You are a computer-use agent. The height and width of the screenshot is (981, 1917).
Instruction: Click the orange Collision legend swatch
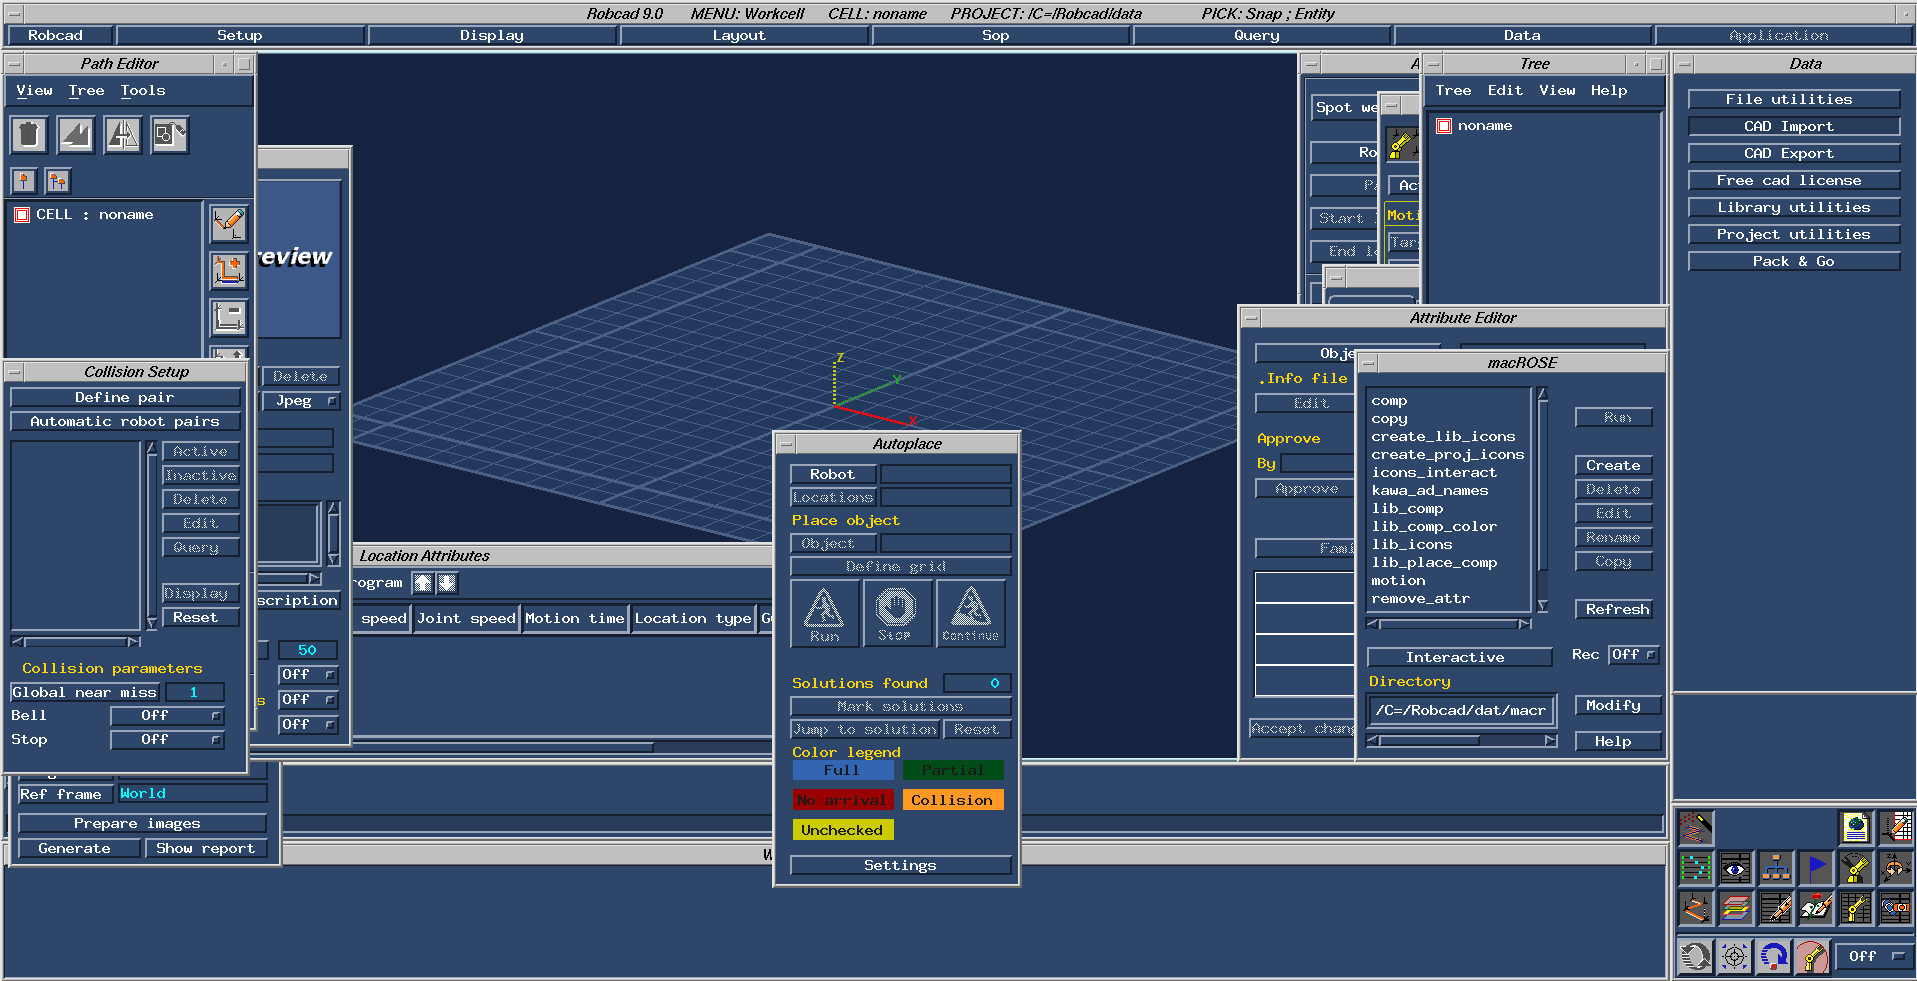pyautogui.click(x=952, y=800)
